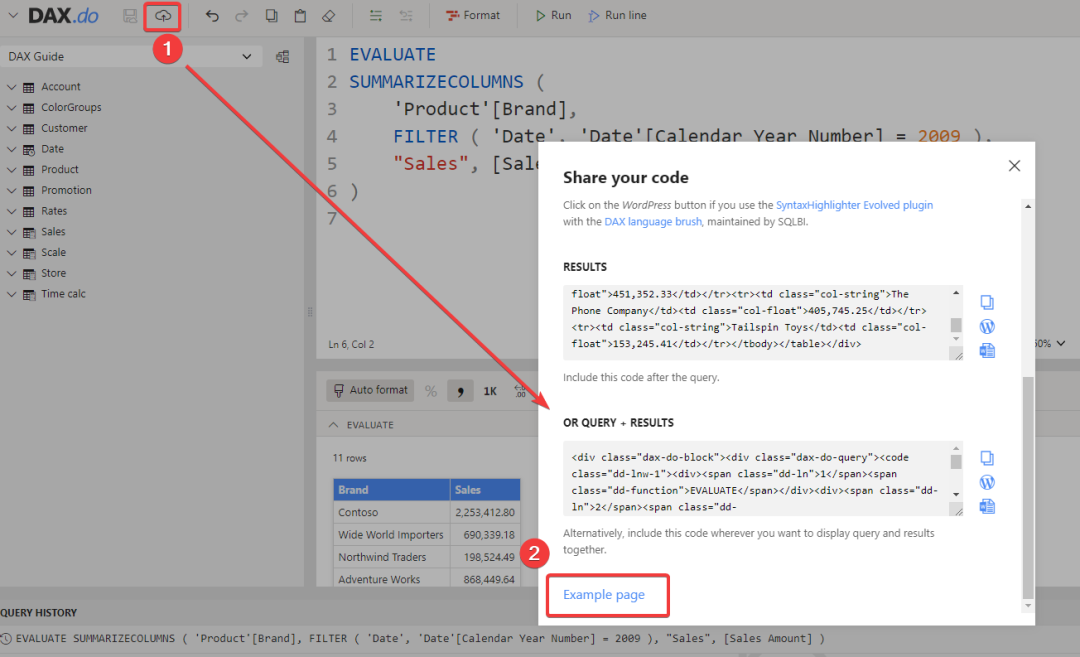Expand the Date table
This screenshot has height=657, width=1080.
pos(12,149)
